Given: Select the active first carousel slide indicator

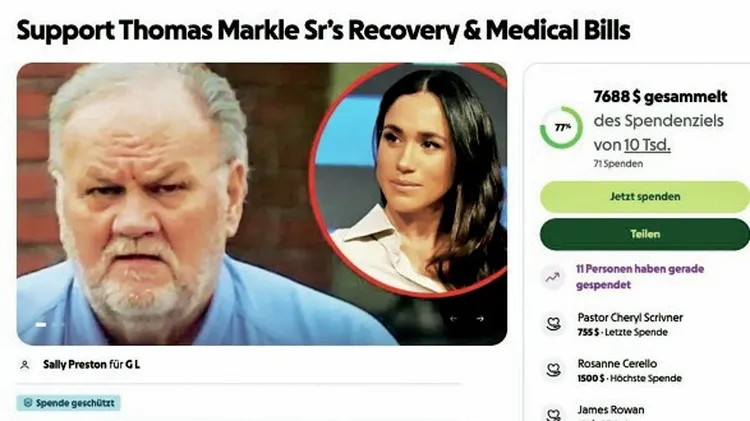Looking at the screenshot, I should [x=41, y=325].
